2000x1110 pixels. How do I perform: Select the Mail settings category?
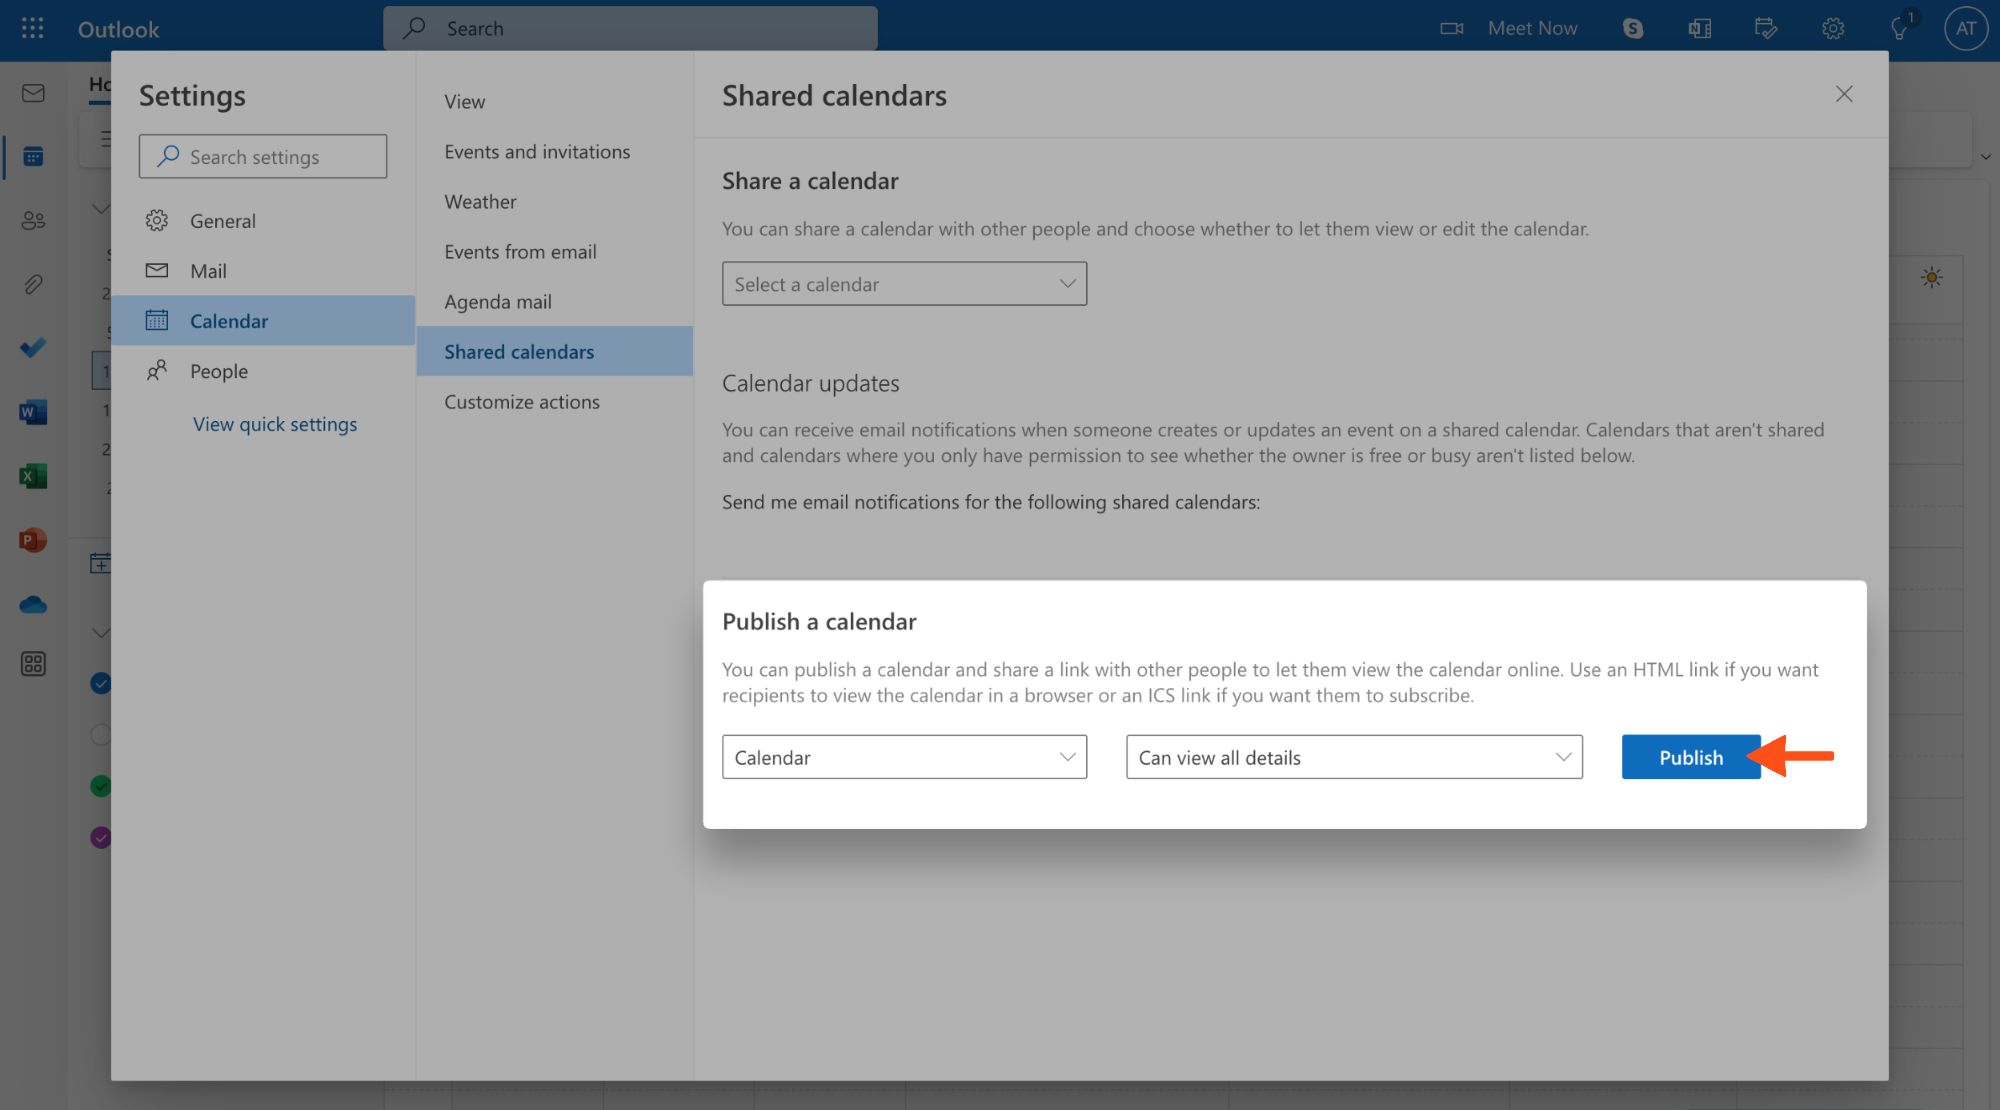coord(208,271)
